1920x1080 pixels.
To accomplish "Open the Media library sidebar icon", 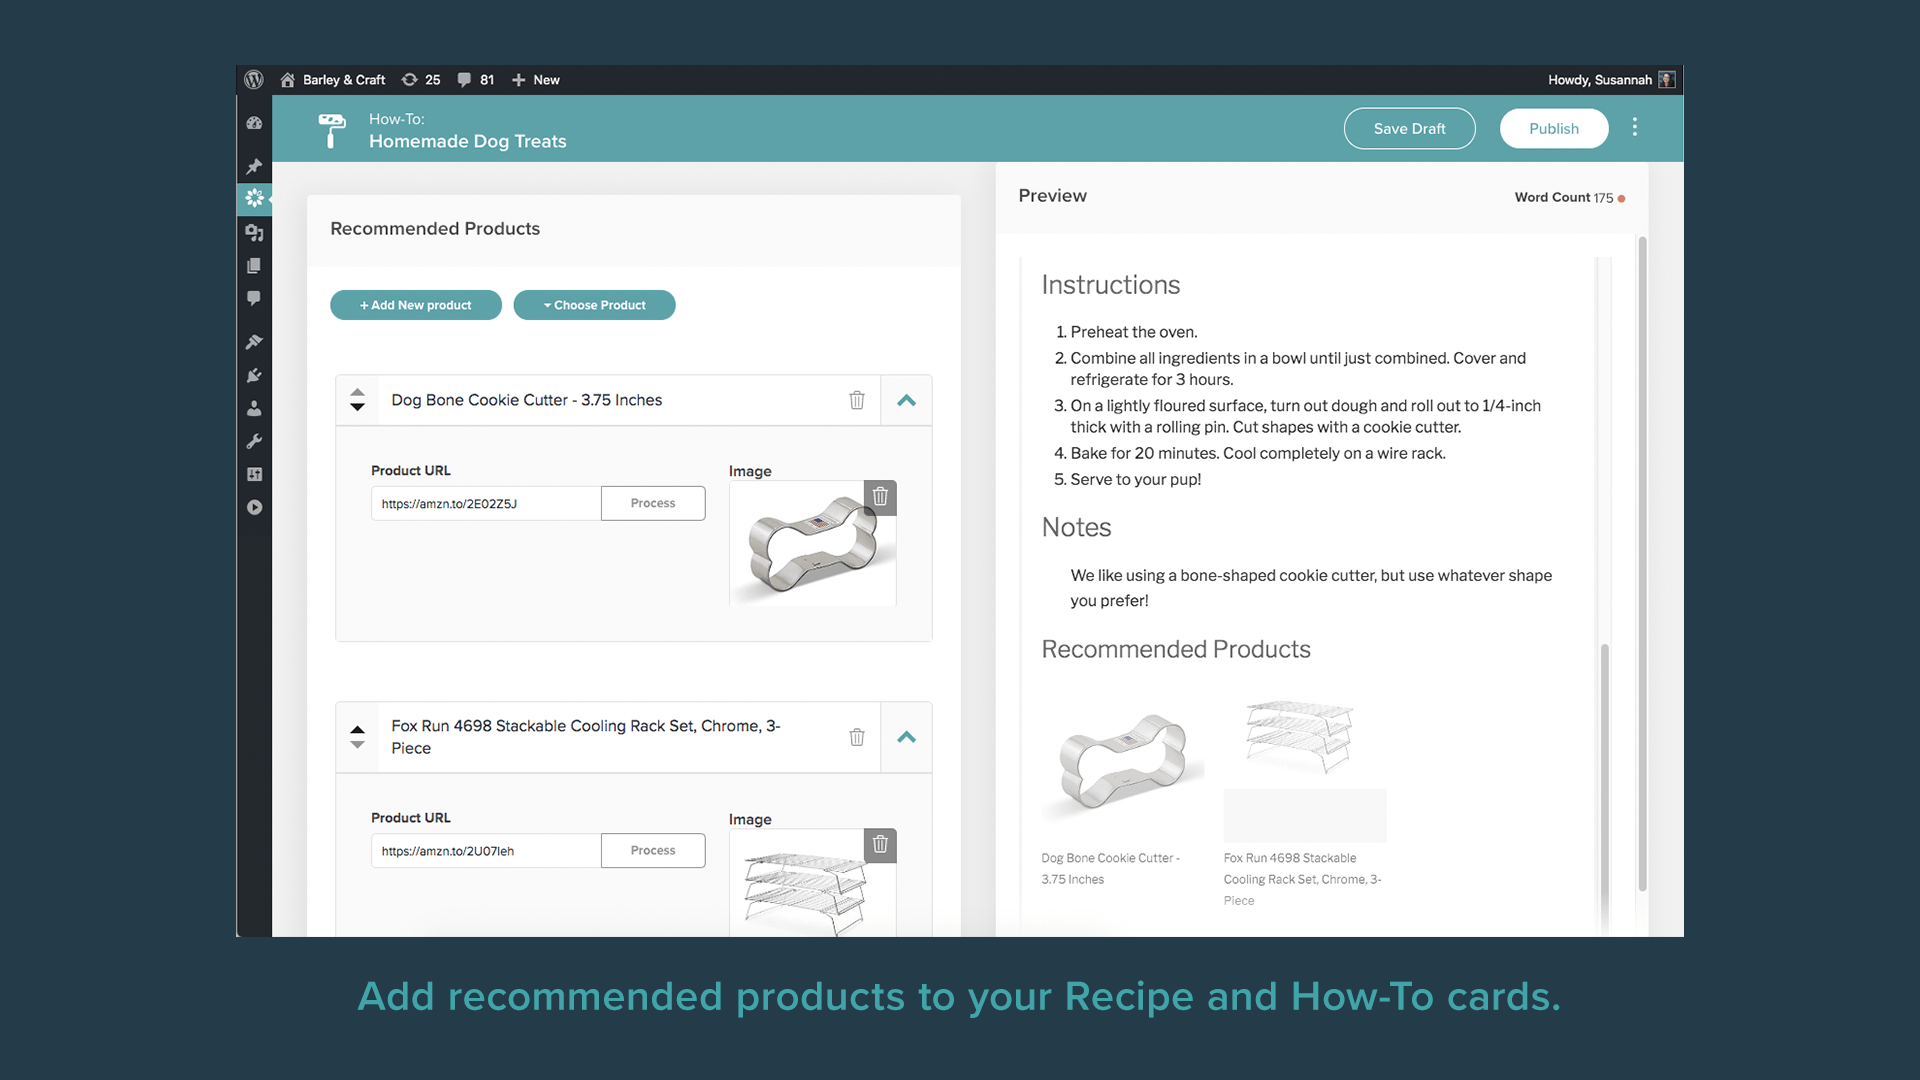I will click(254, 232).
